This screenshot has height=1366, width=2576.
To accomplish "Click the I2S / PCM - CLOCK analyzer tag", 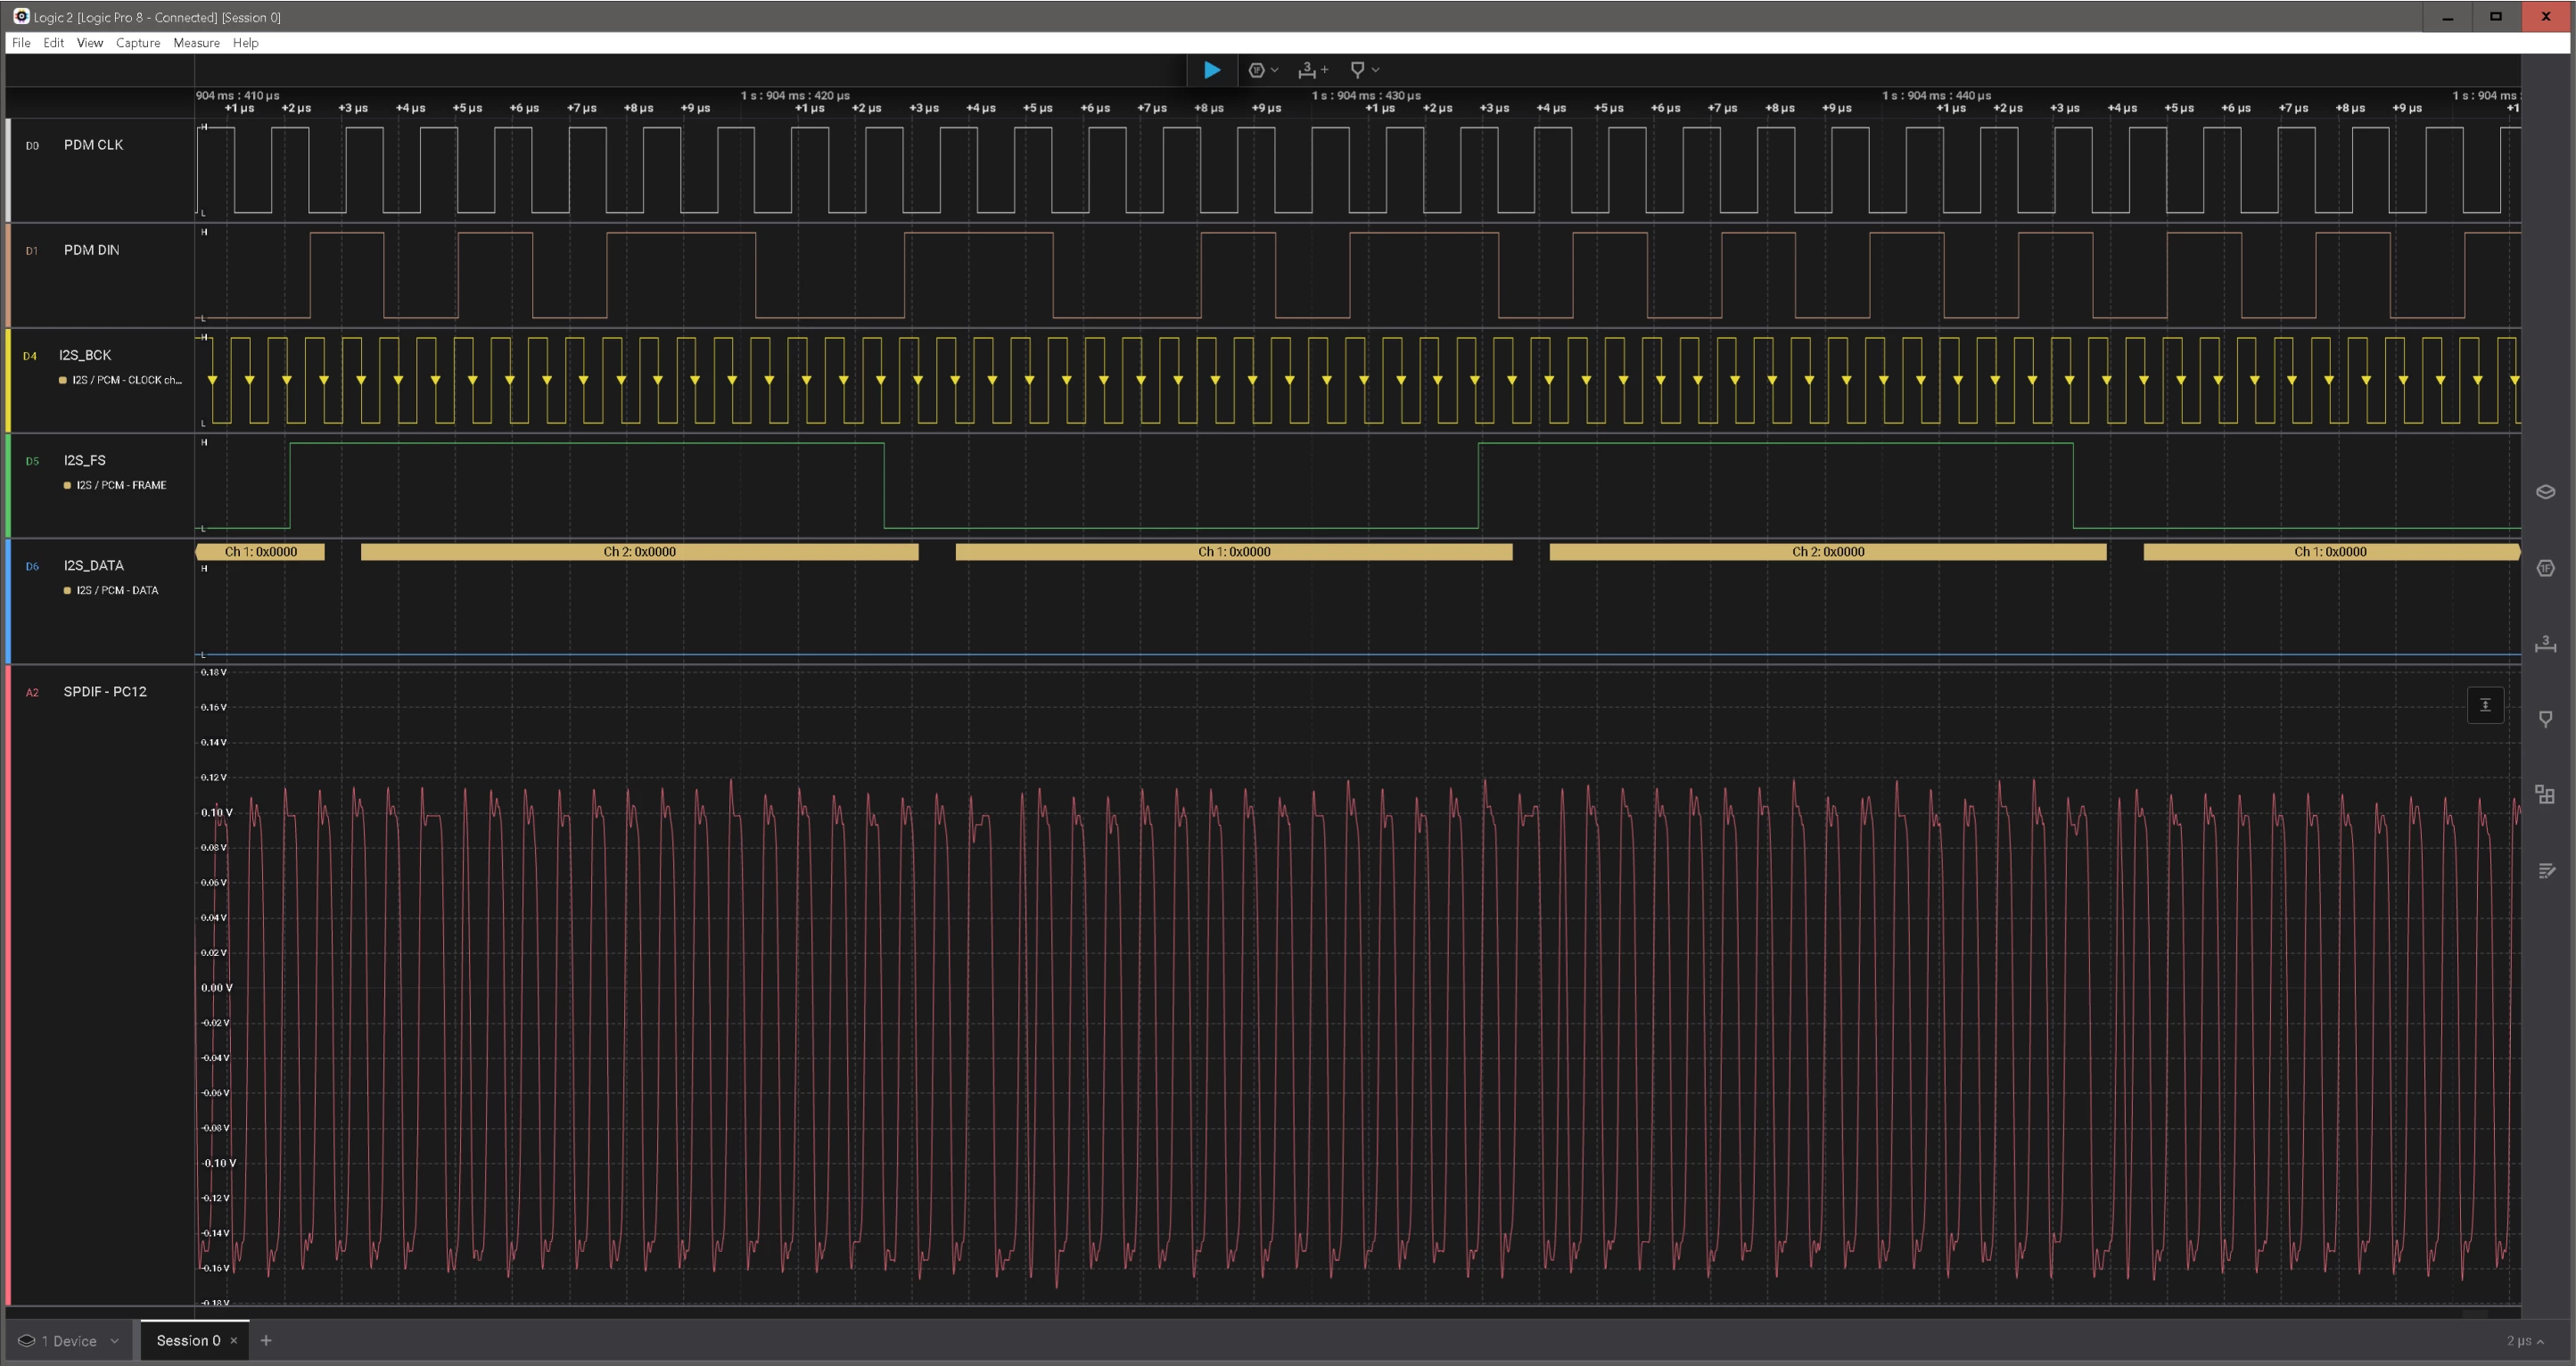I will [x=121, y=380].
